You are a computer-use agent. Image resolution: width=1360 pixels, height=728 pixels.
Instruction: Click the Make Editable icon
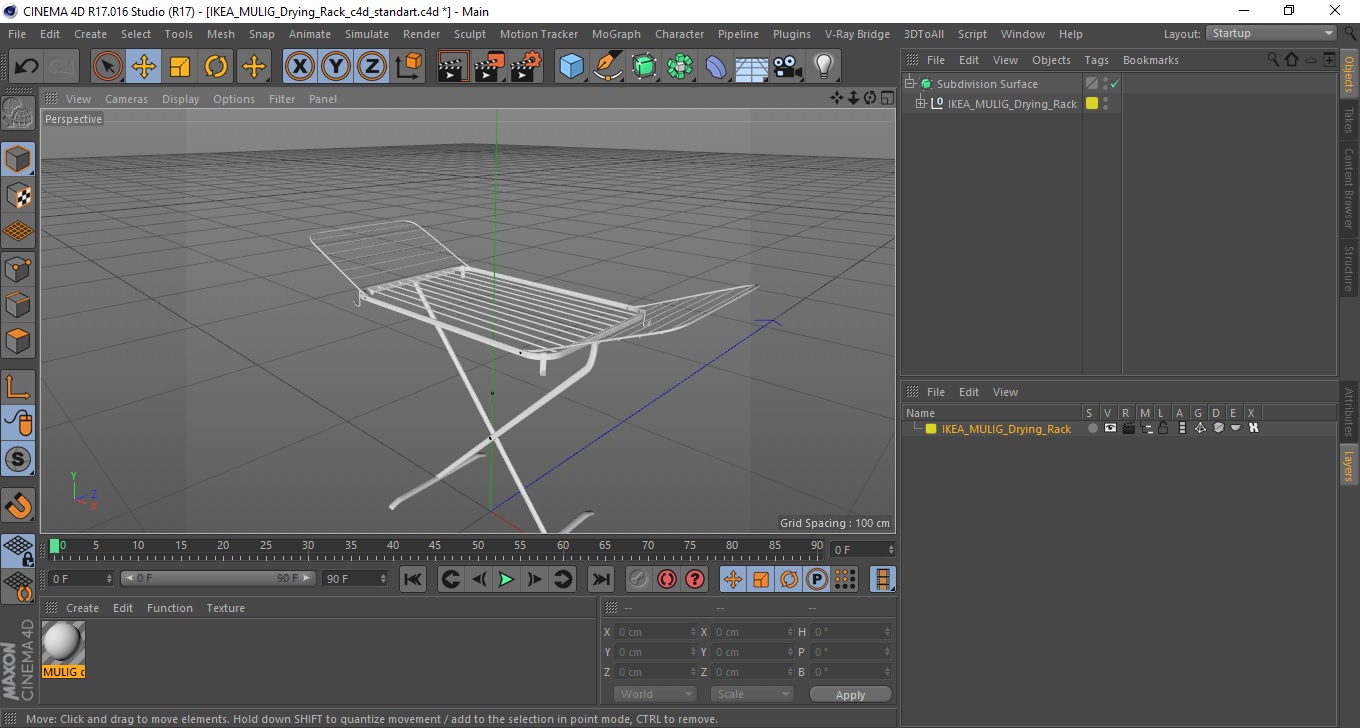pos(18,113)
